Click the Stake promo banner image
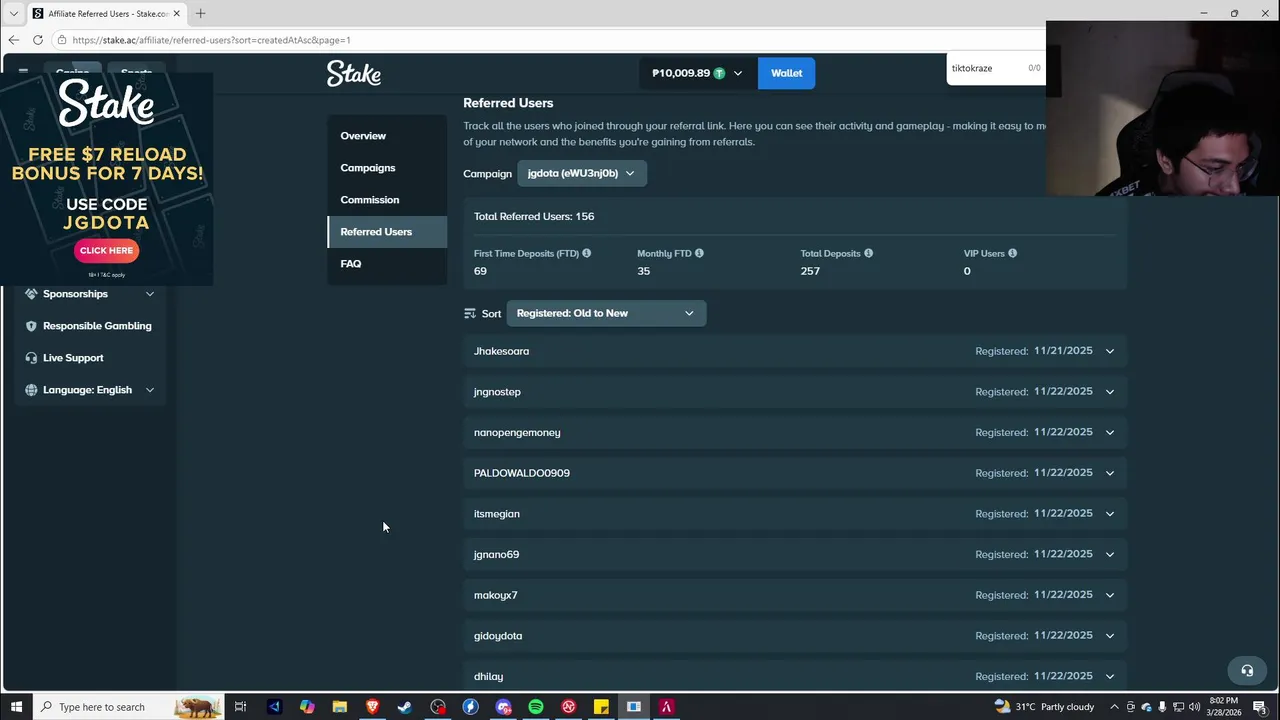The height and width of the screenshot is (720, 1280). [x=106, y=178]
